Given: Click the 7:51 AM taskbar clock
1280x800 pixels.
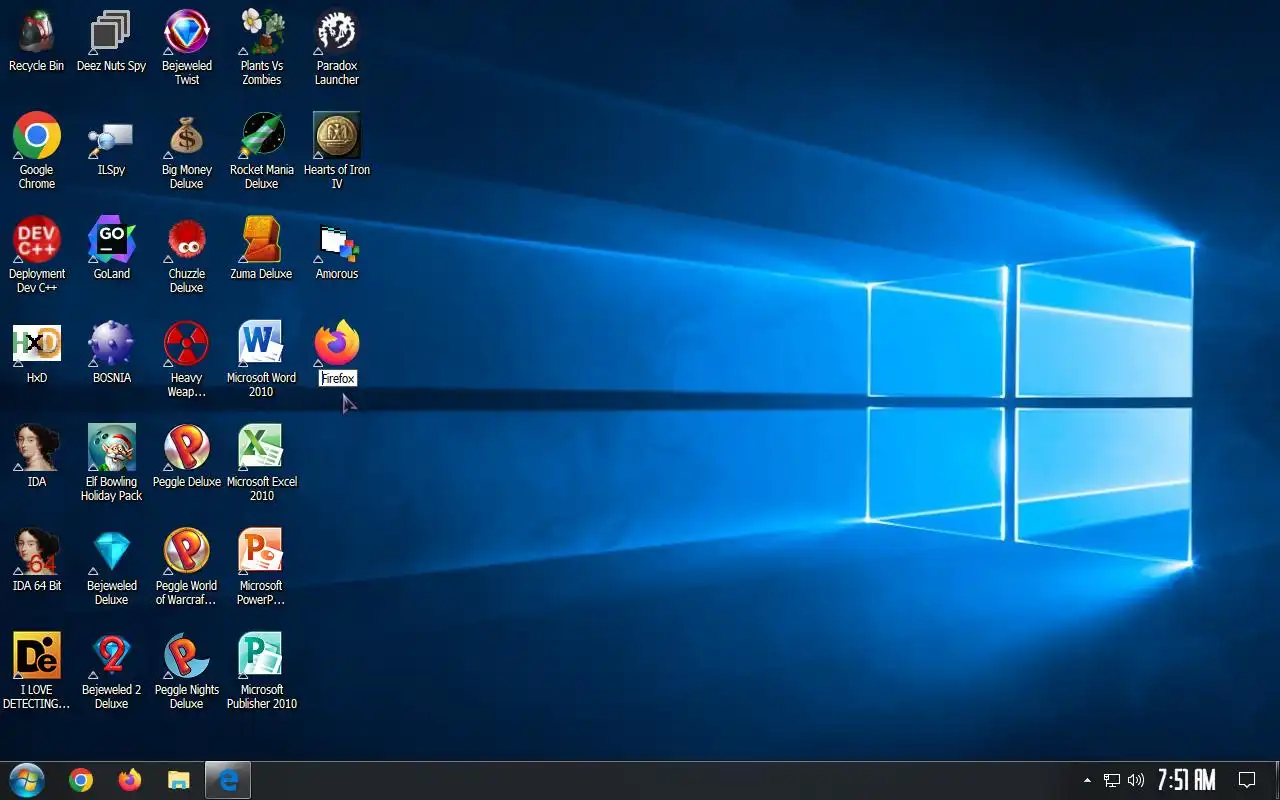Looking at the screenshot, I should 1187,780.
